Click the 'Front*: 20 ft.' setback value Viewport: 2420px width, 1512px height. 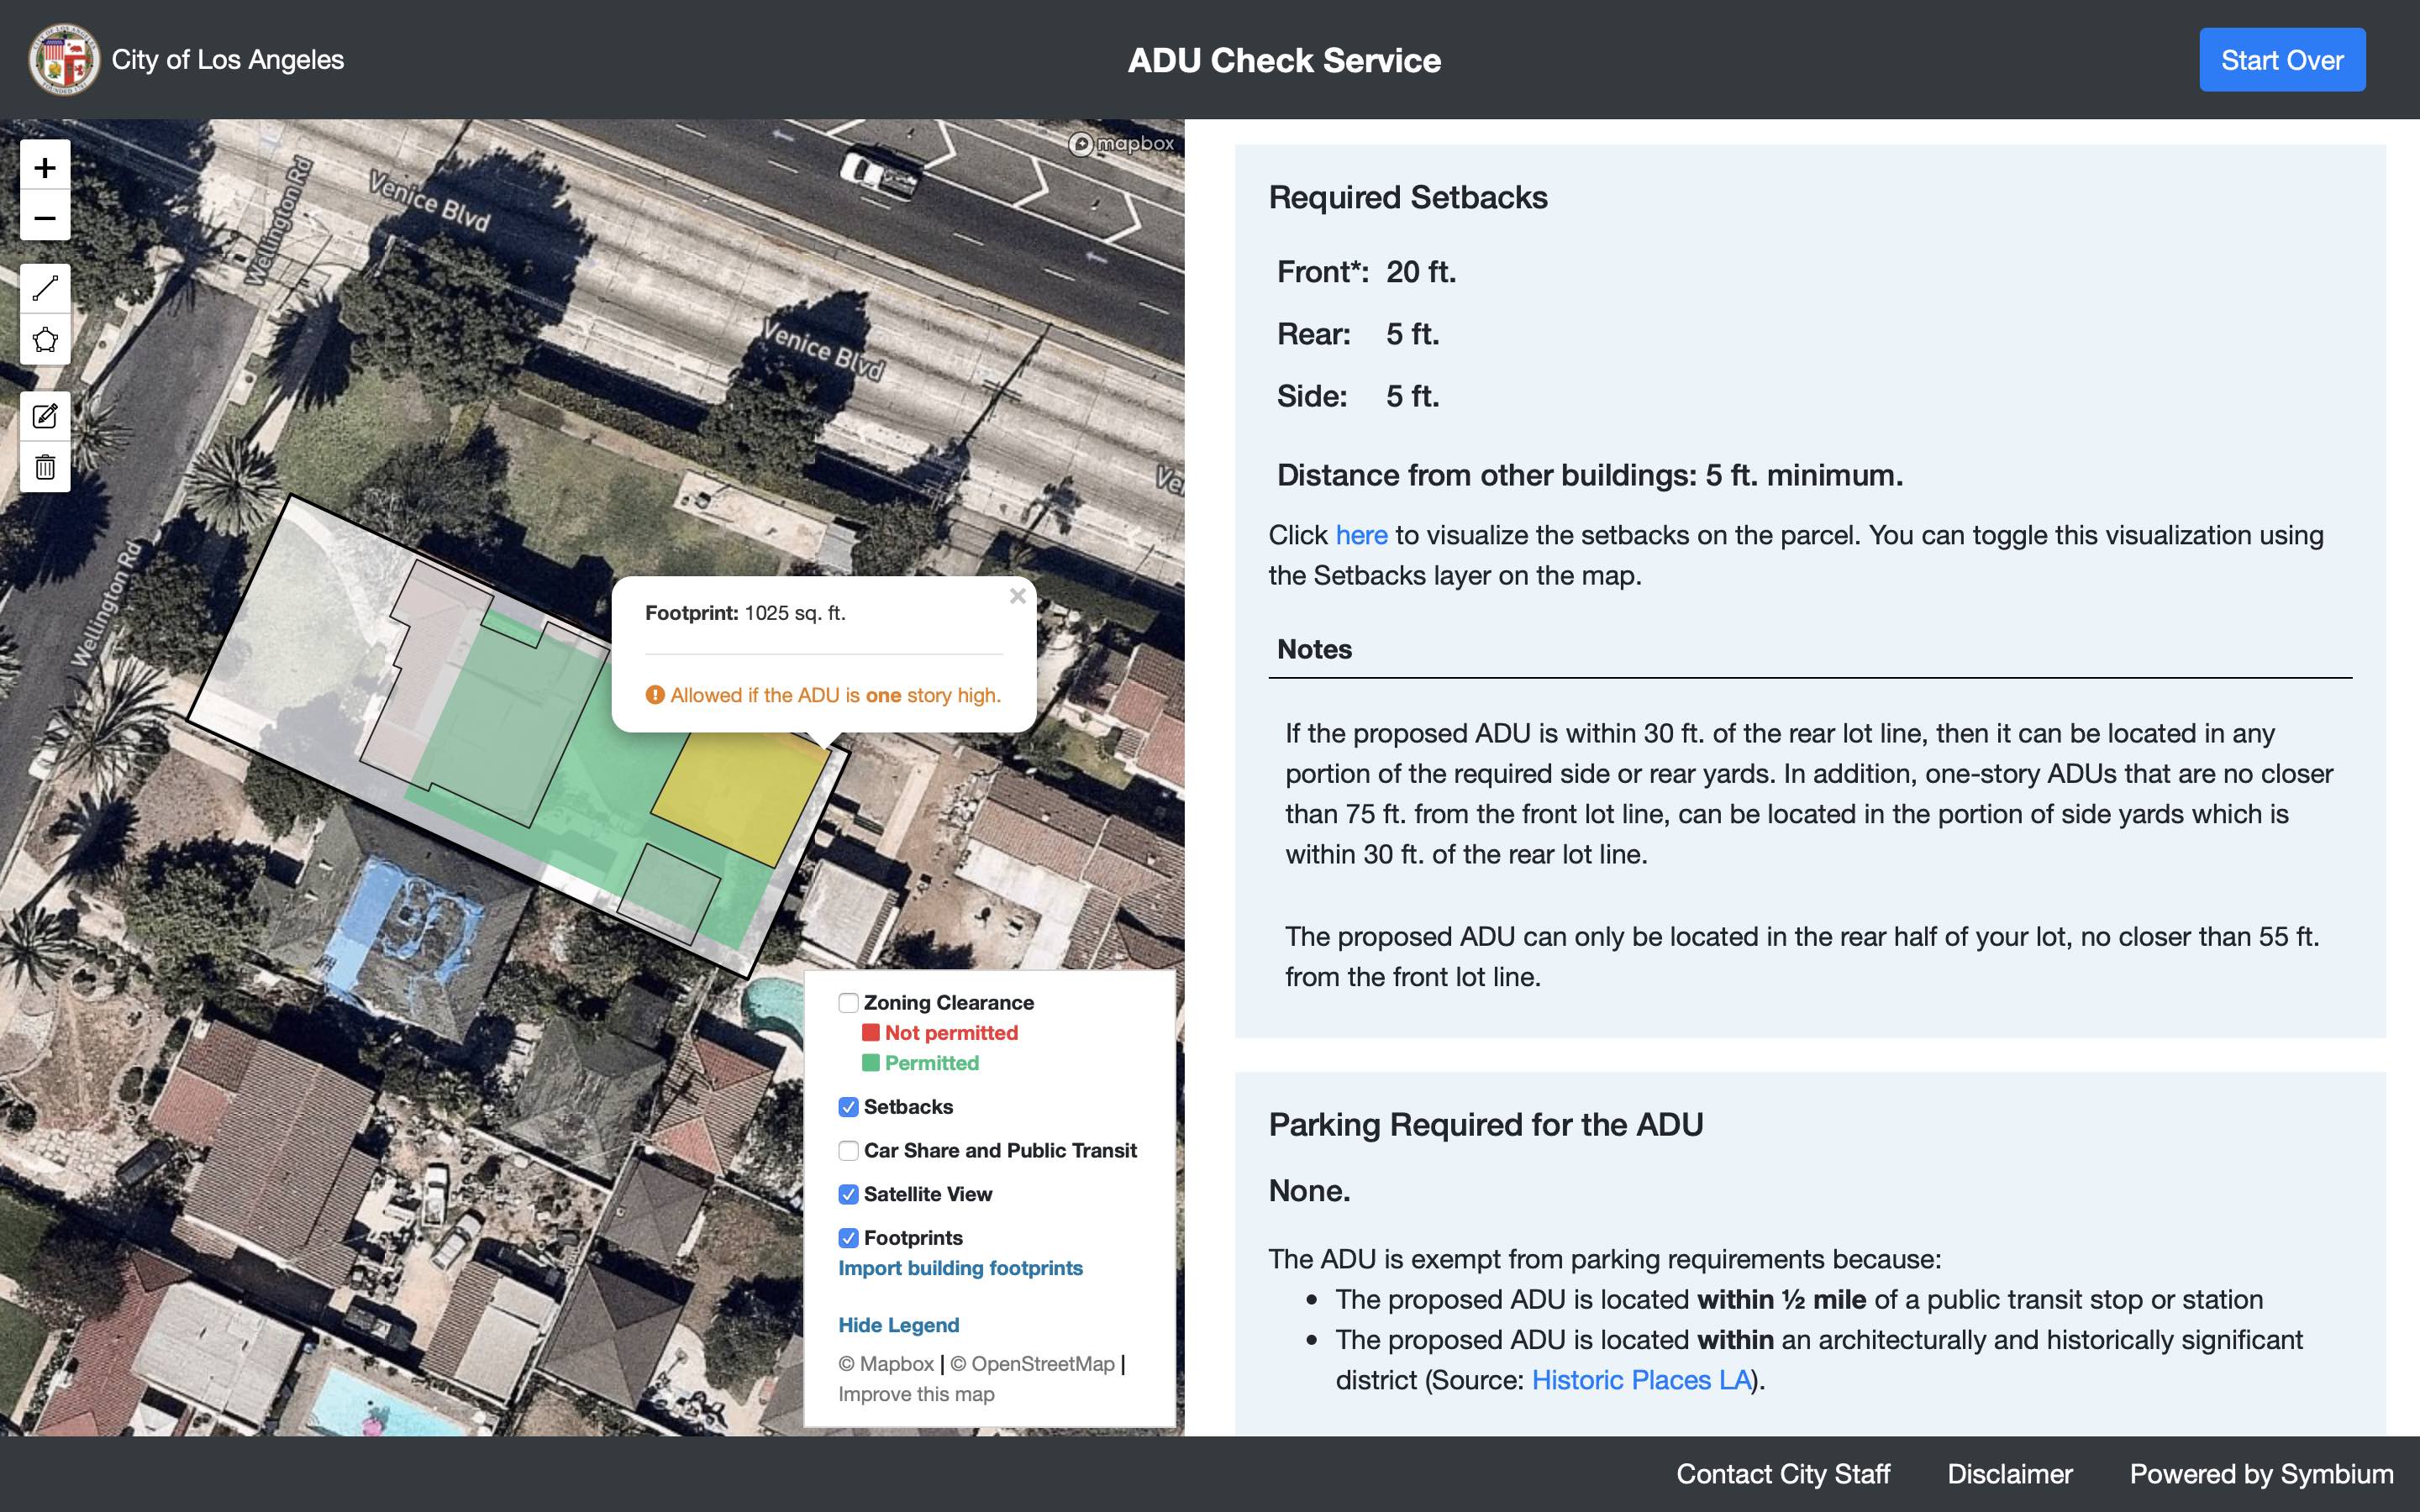(x=1367, y=272)
